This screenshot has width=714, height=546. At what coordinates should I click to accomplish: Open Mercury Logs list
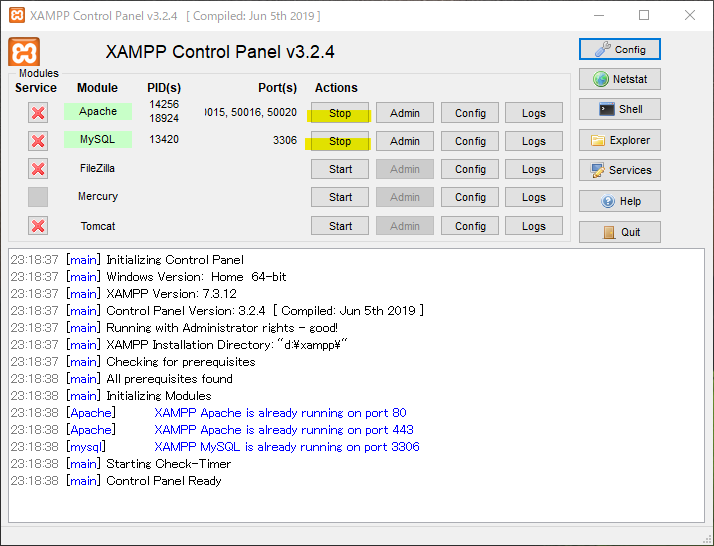(534, 197)
